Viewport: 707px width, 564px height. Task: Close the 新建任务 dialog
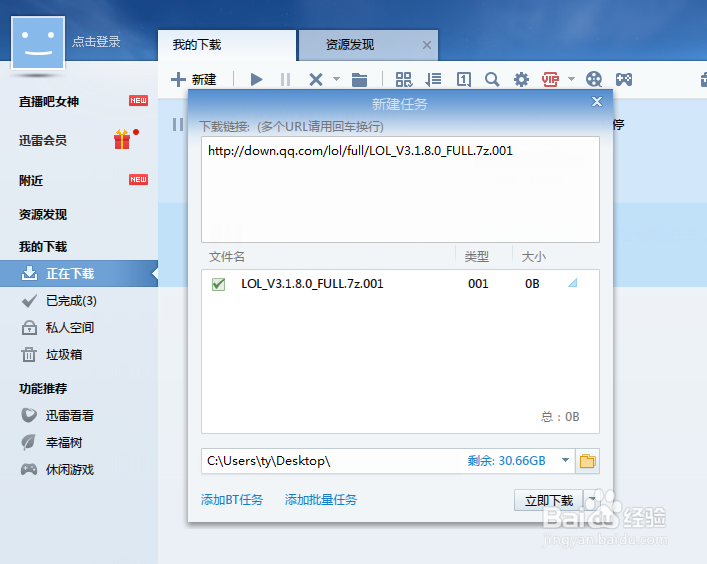597,102
